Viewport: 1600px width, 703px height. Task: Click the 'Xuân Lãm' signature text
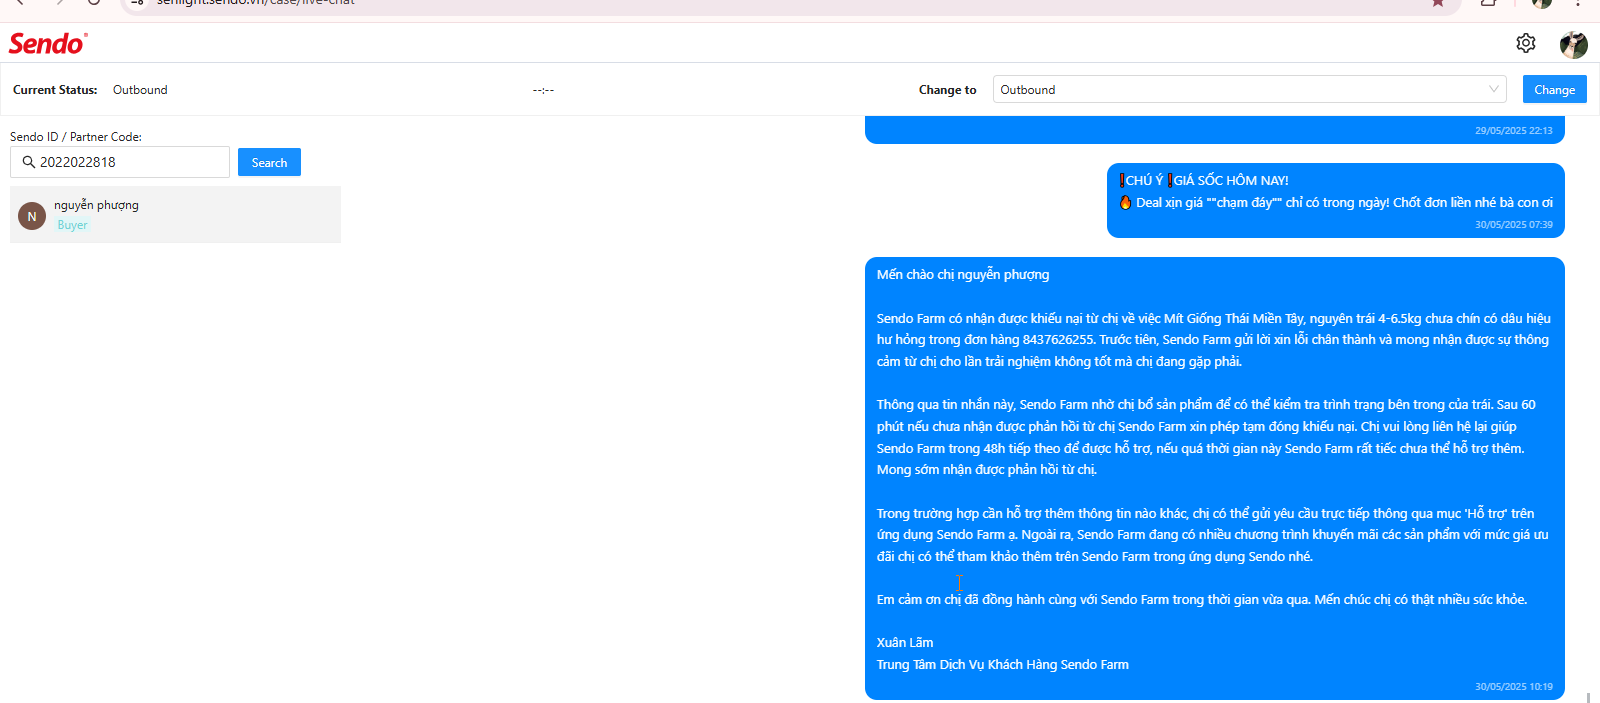tap(905, 642)
